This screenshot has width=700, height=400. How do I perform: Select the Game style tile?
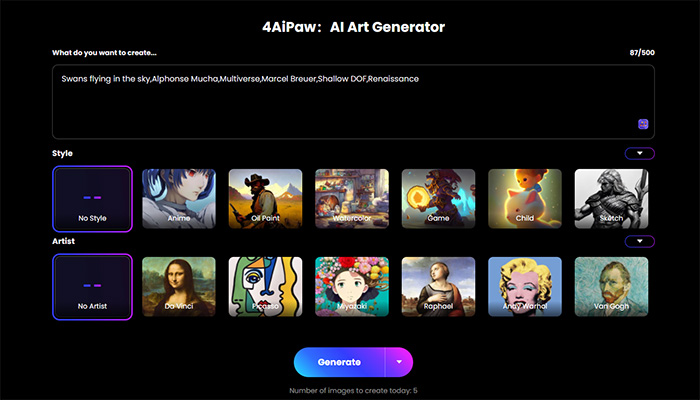pyautogui.click(x=438, y=199)
